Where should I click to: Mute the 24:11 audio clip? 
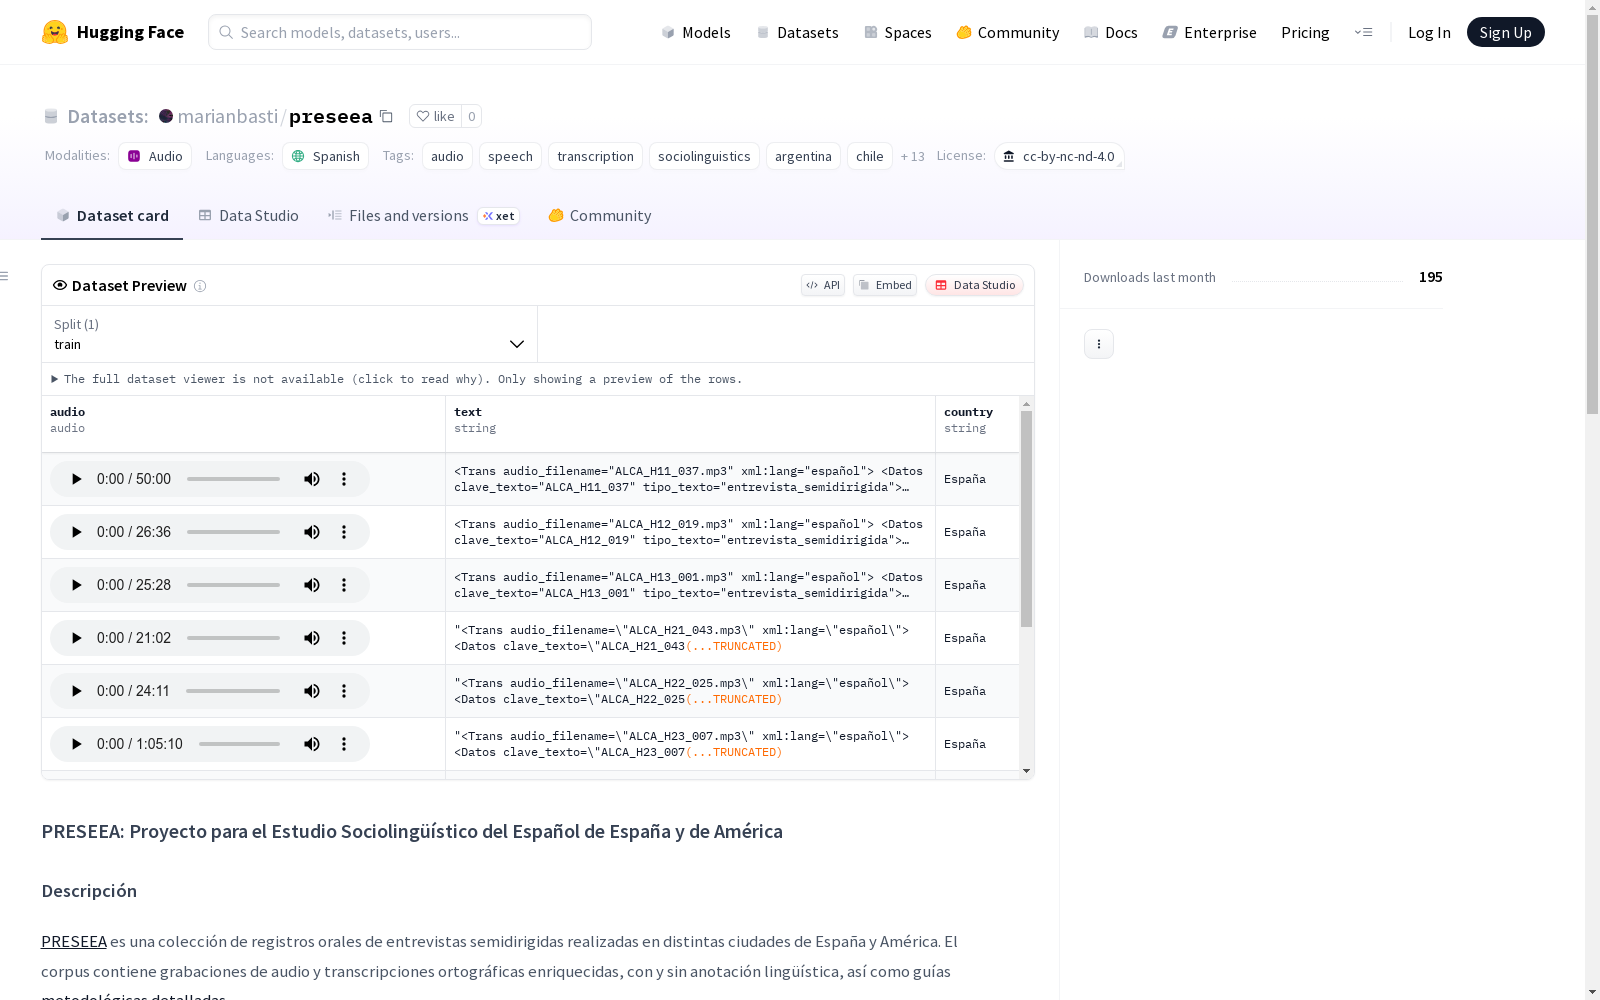click(x=312, y=691)
